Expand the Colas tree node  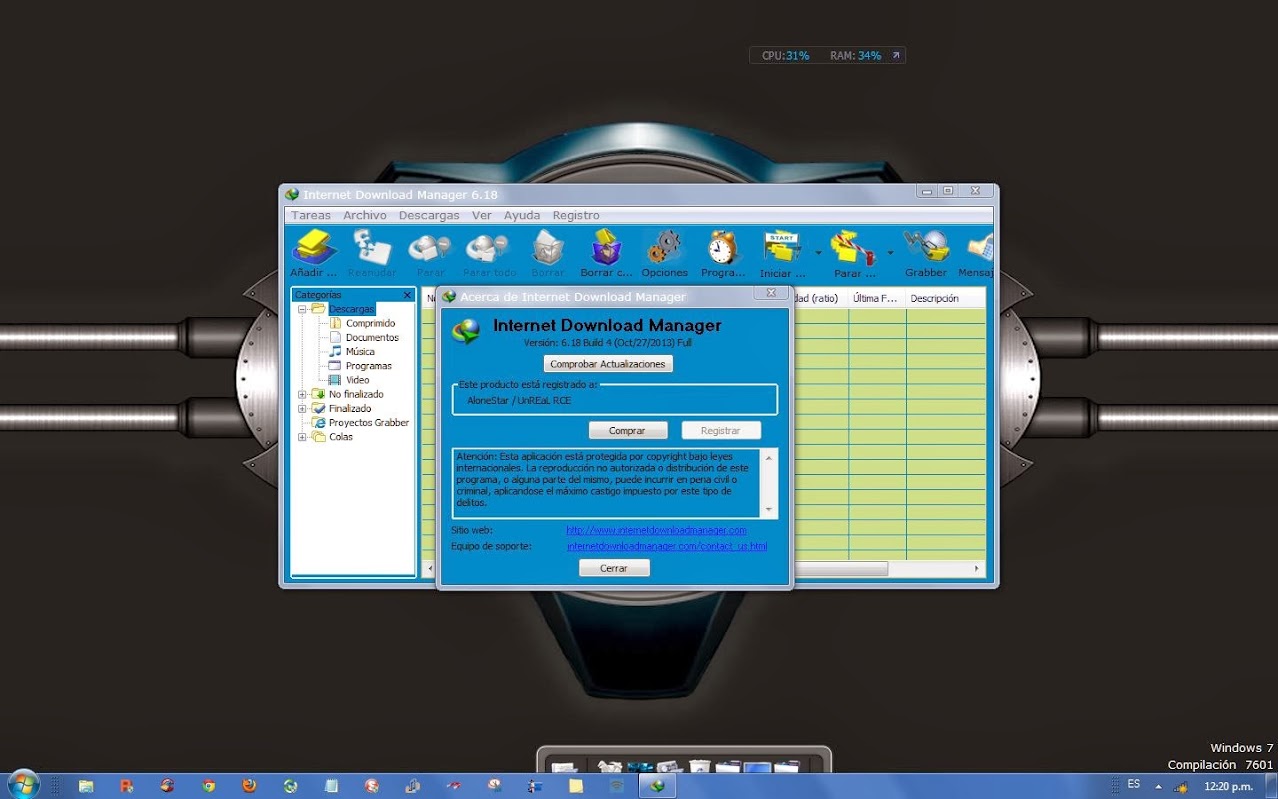(x=302, y=437)
